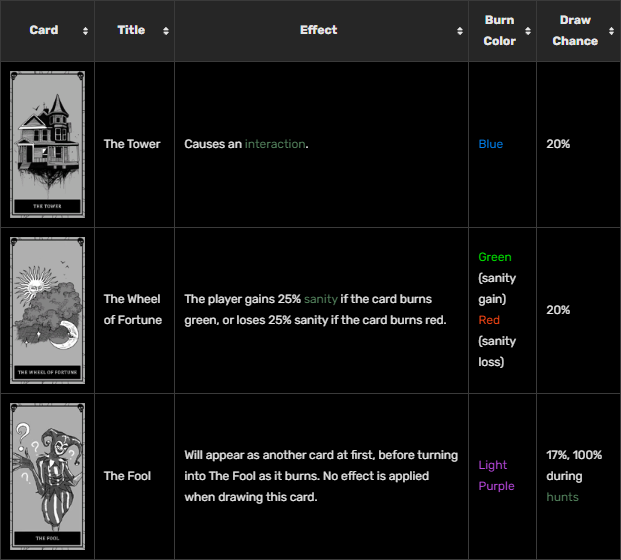The width and height of the screenshot is (621, 560).
Task: Click '(sanity loss)' text under Red
Action: pos(497,351)
